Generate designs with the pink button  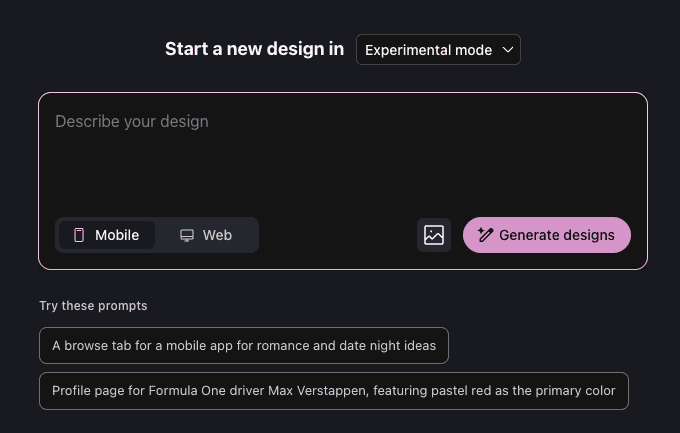click(x=547, y=235)
